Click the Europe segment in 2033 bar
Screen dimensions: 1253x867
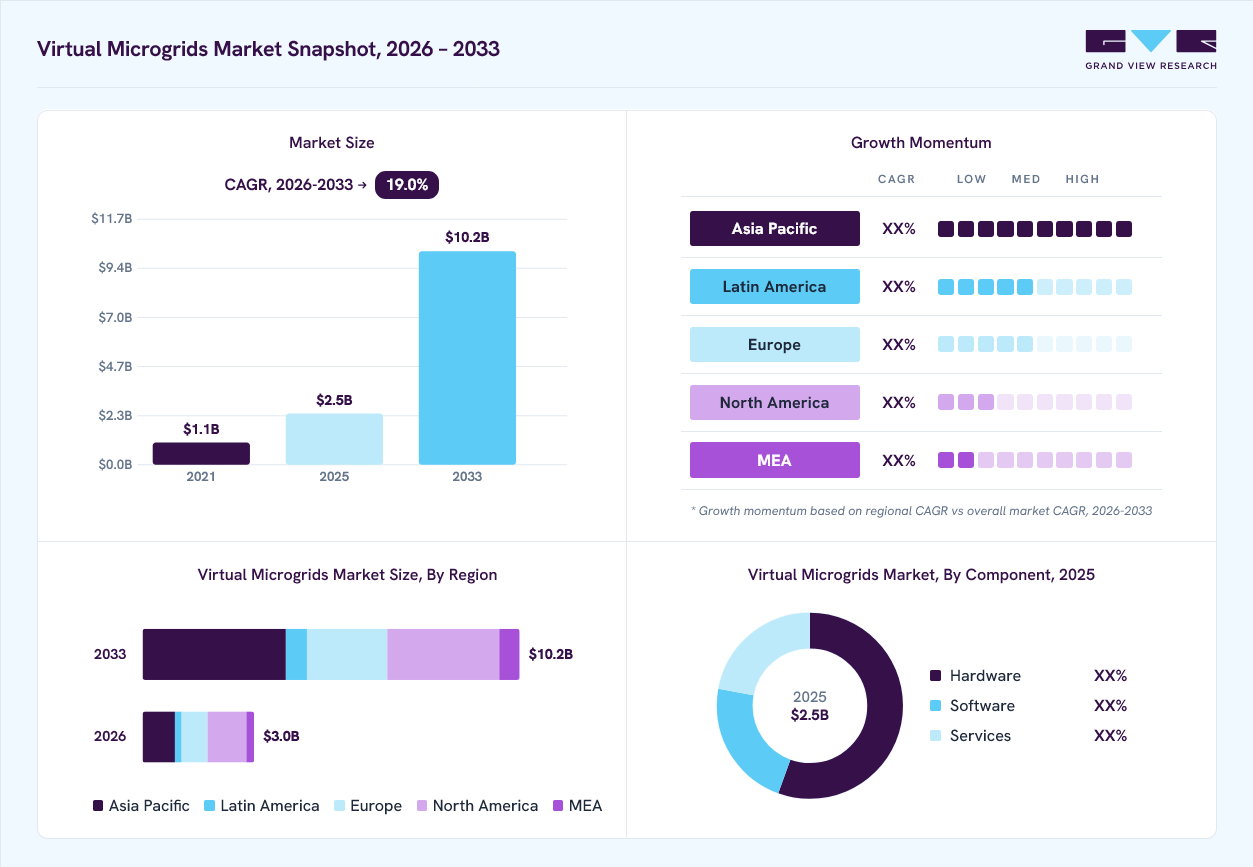click(347, 655)
